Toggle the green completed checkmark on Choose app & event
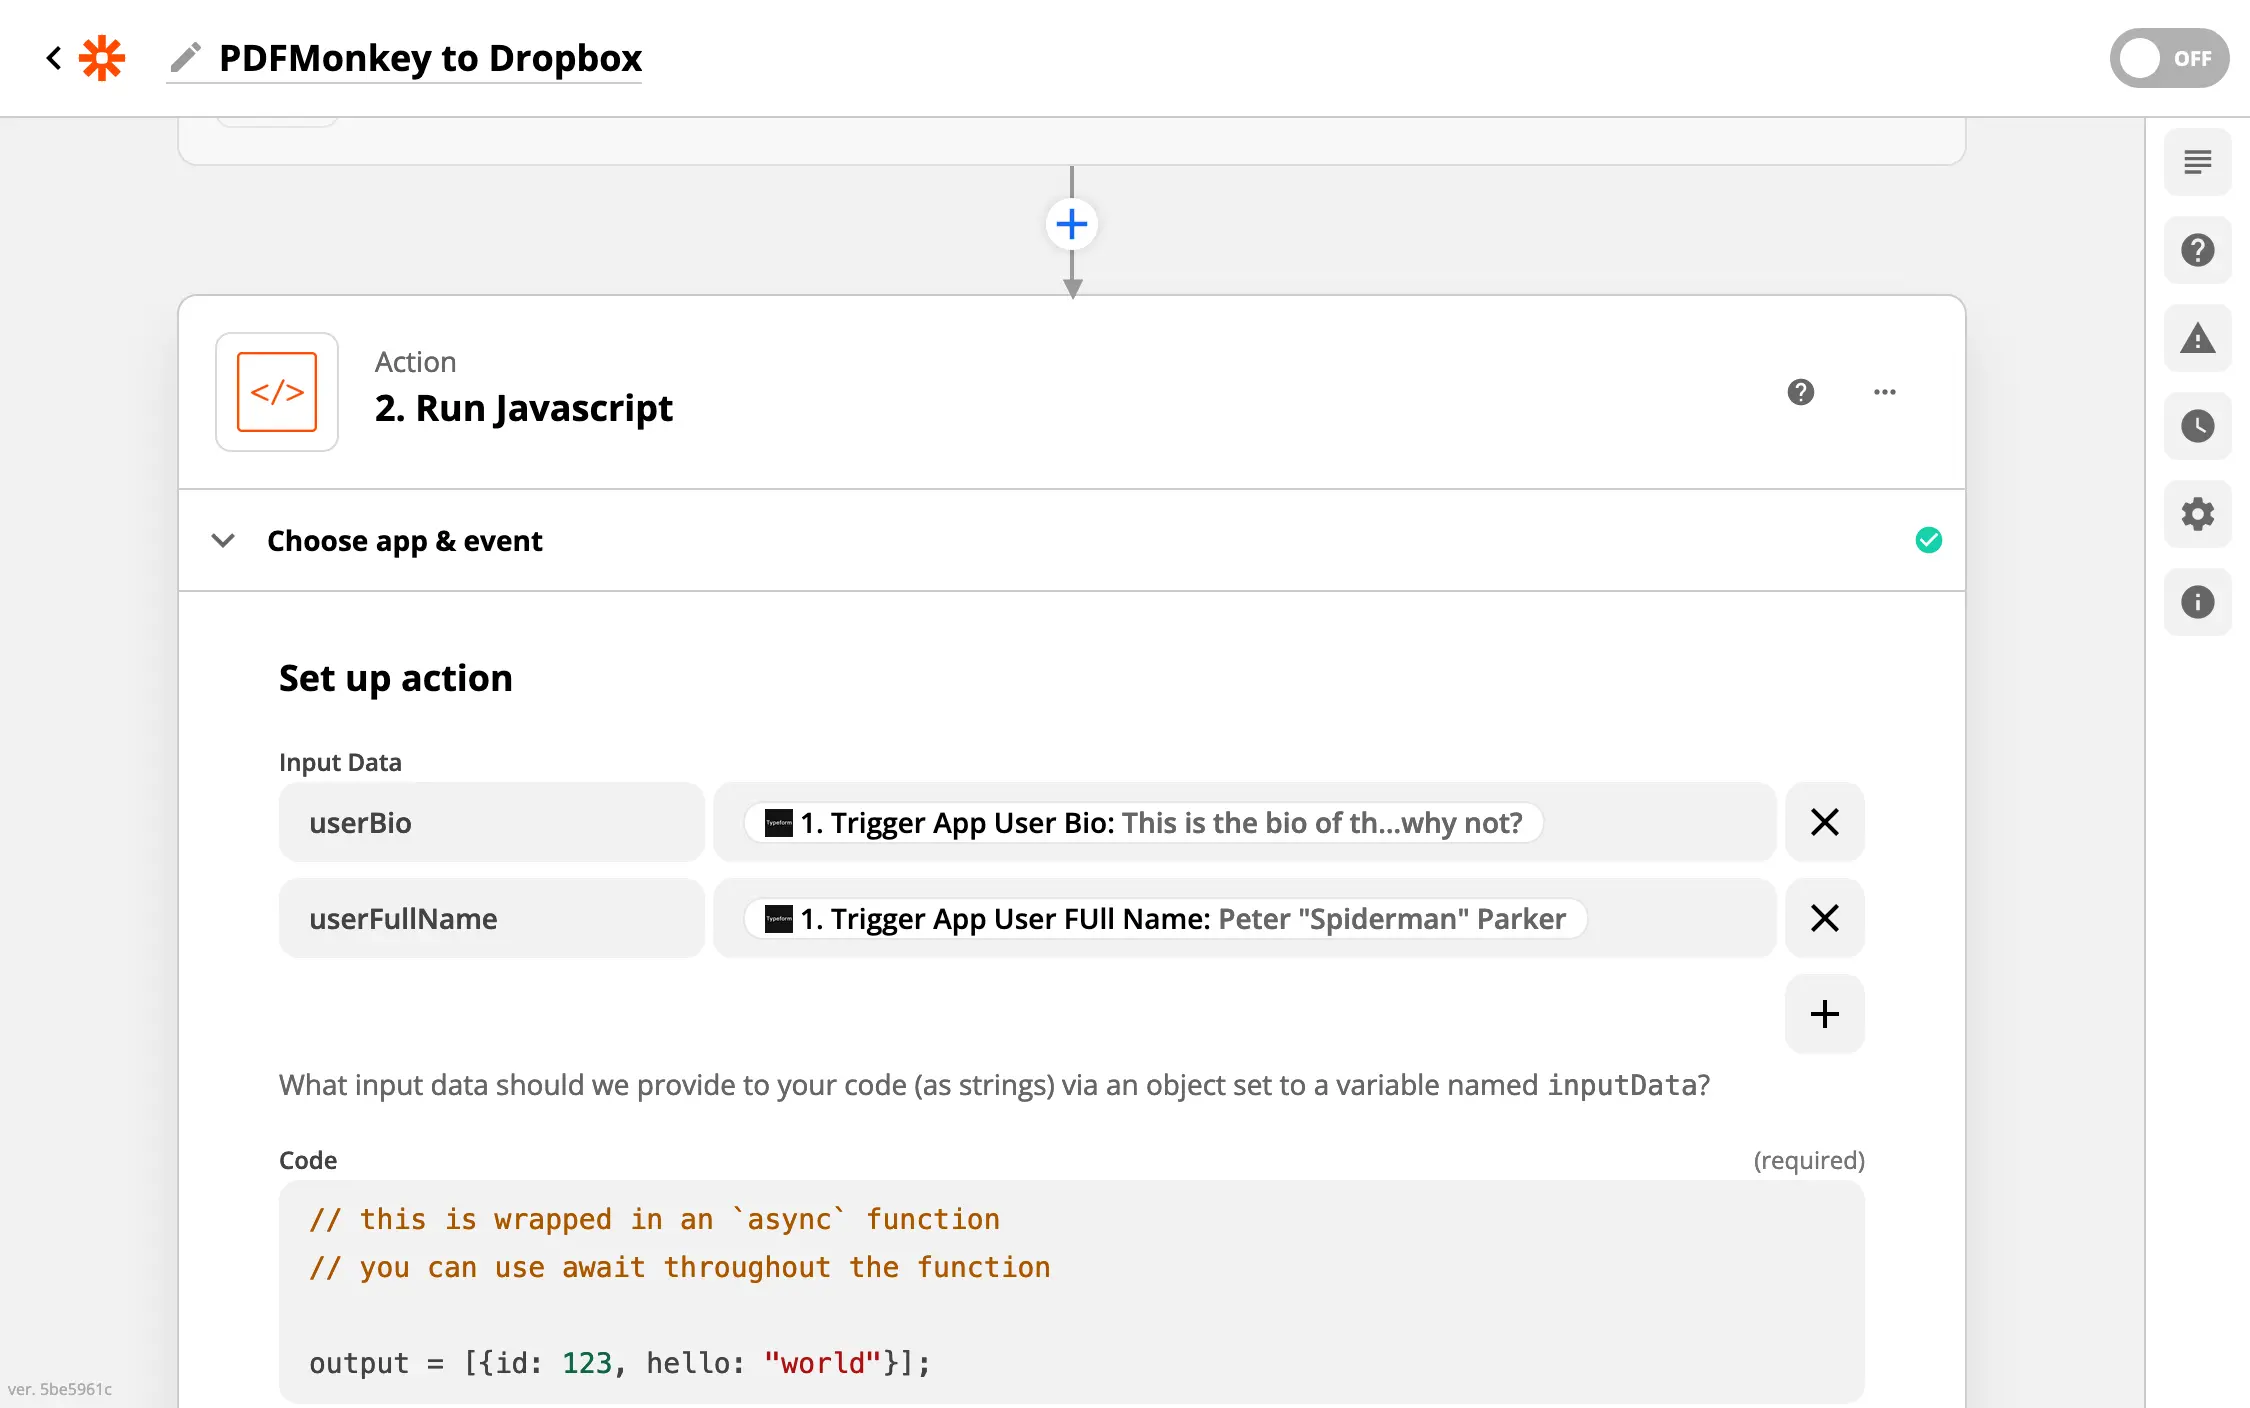The width and height of the screenshot is (2250, 1408). [1930, 540]
